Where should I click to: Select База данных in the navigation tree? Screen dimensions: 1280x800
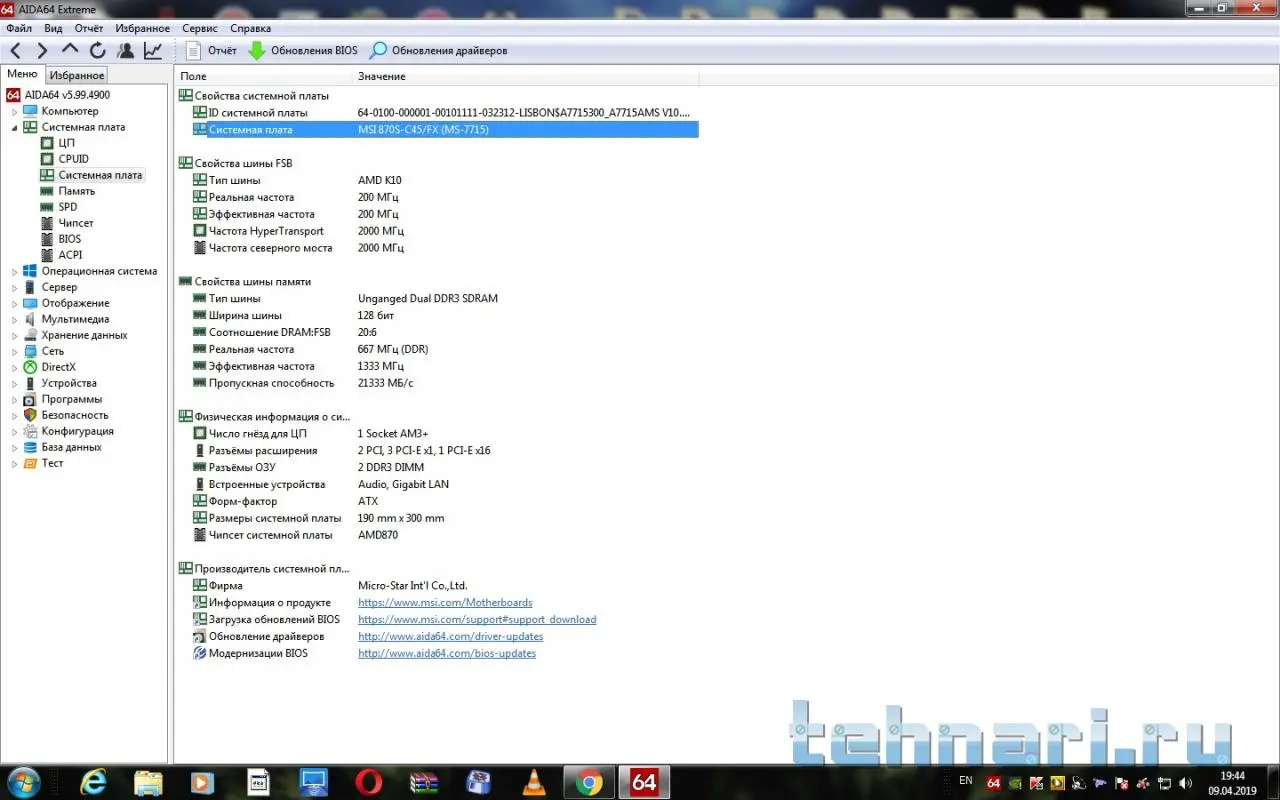click(x=71, y=447)
